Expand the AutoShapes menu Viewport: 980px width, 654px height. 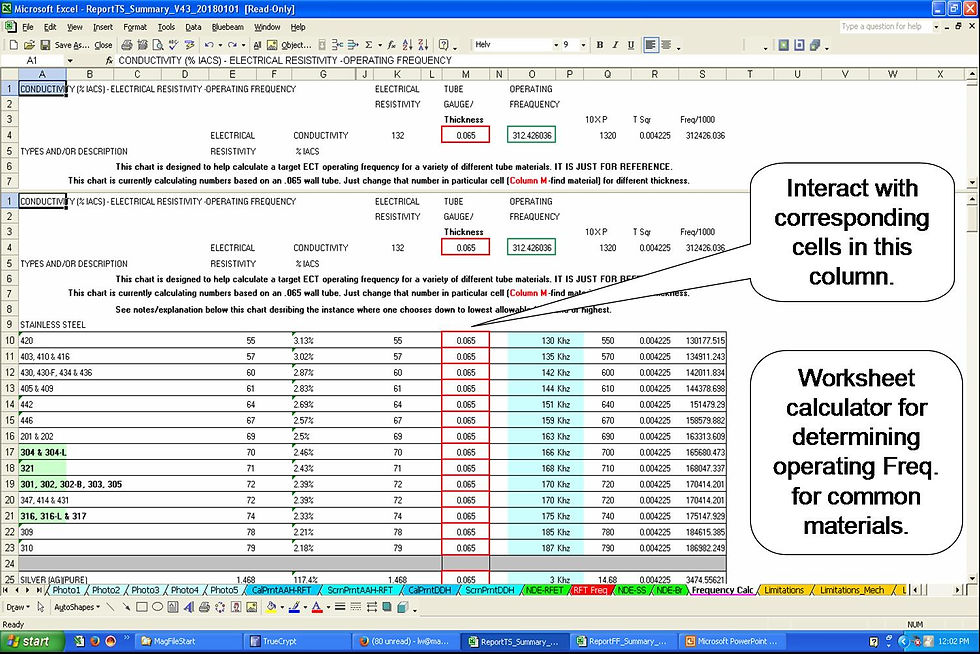coord(77,607)
